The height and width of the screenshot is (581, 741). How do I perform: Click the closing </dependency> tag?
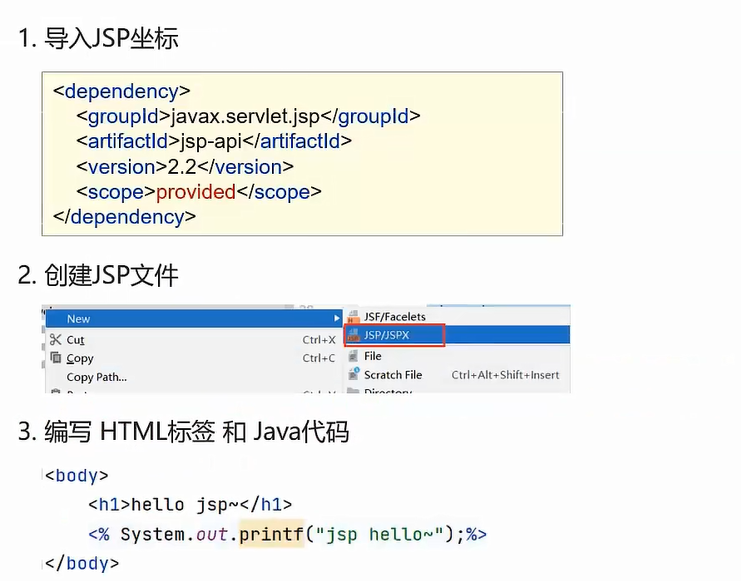point(124,217)
